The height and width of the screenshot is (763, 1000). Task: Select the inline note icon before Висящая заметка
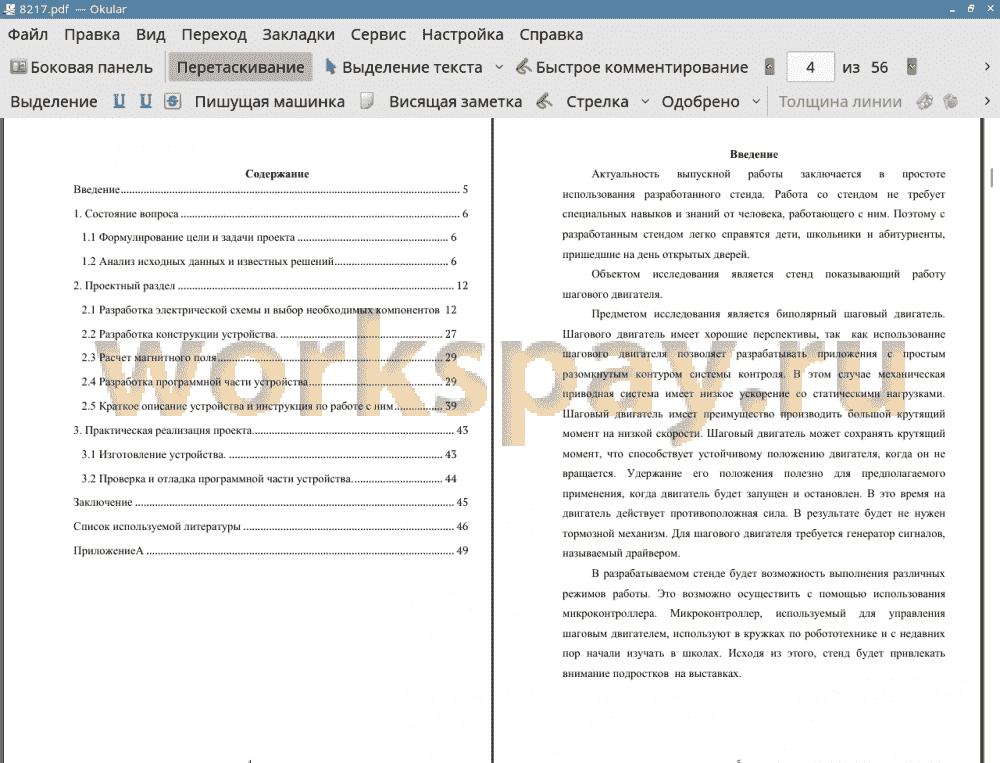tap(367, 101)
